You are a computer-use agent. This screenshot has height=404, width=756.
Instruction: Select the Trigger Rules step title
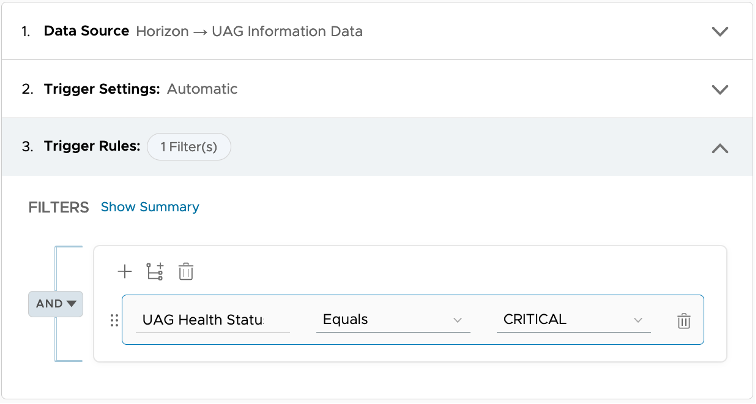[91, 147]
